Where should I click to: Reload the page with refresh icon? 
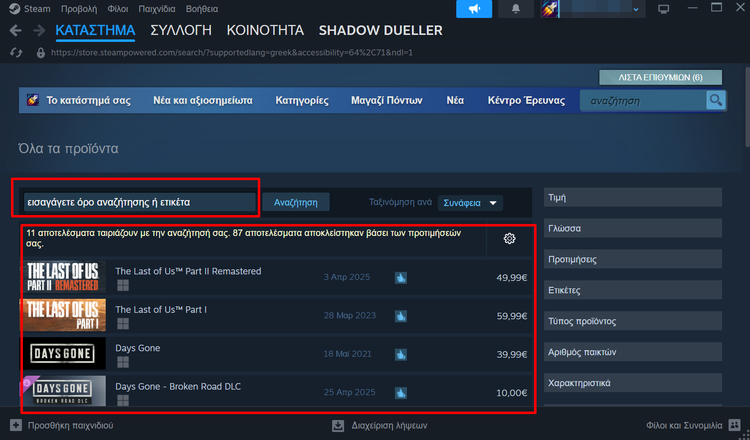(x=16, y=53)
